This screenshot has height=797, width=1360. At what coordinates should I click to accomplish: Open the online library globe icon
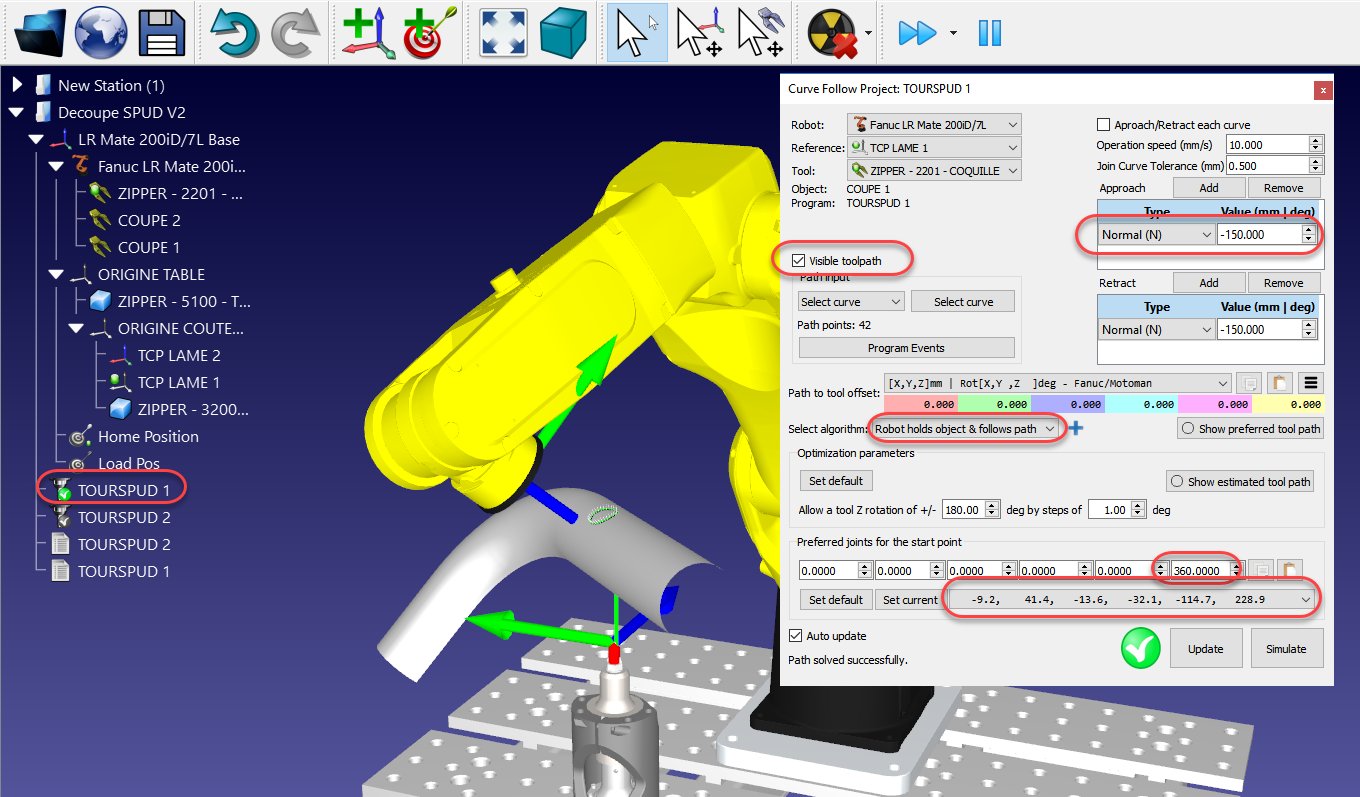pos(101,32)
